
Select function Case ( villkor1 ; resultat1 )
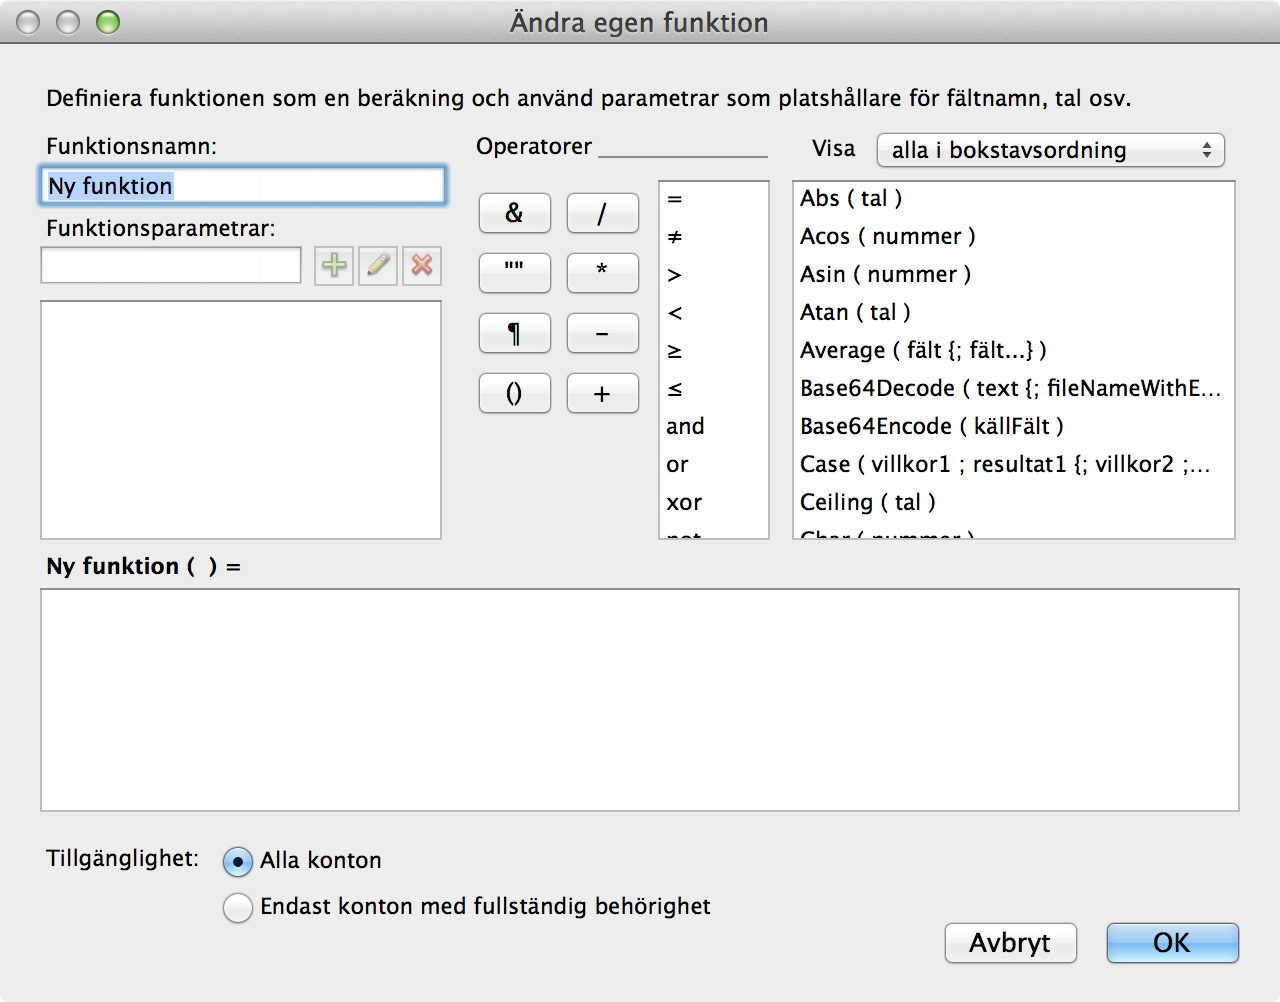coord(1013,465)
